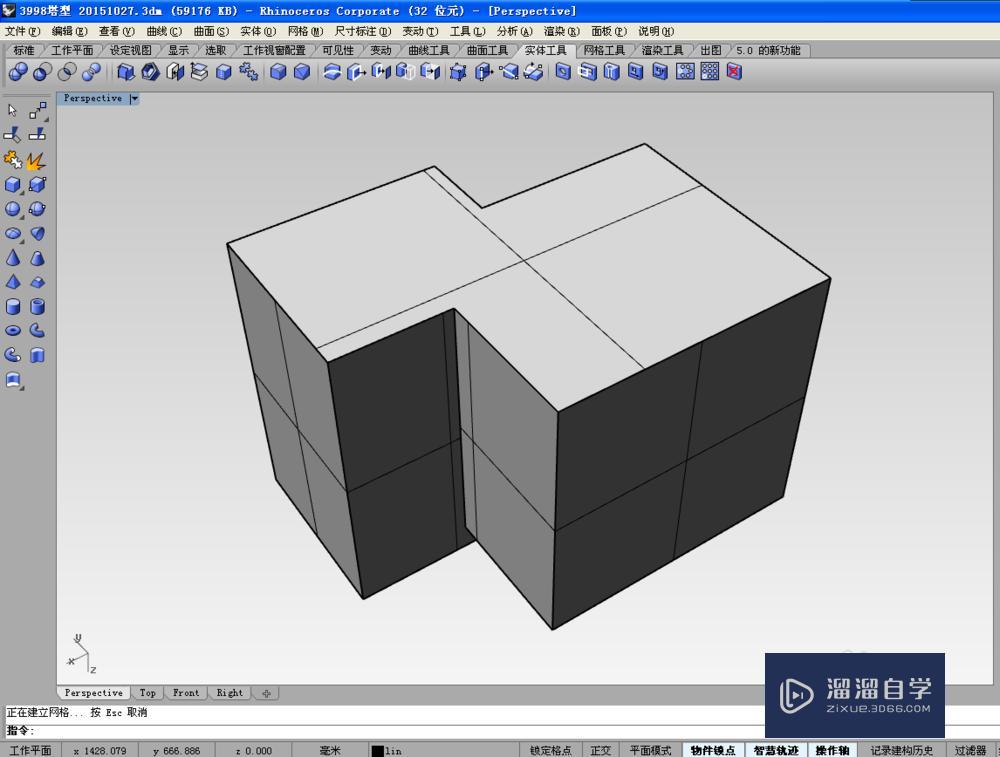1000x757 pixels.
Task: Click the x 1428.079 coordinate readout
Action: pos(99,751)
